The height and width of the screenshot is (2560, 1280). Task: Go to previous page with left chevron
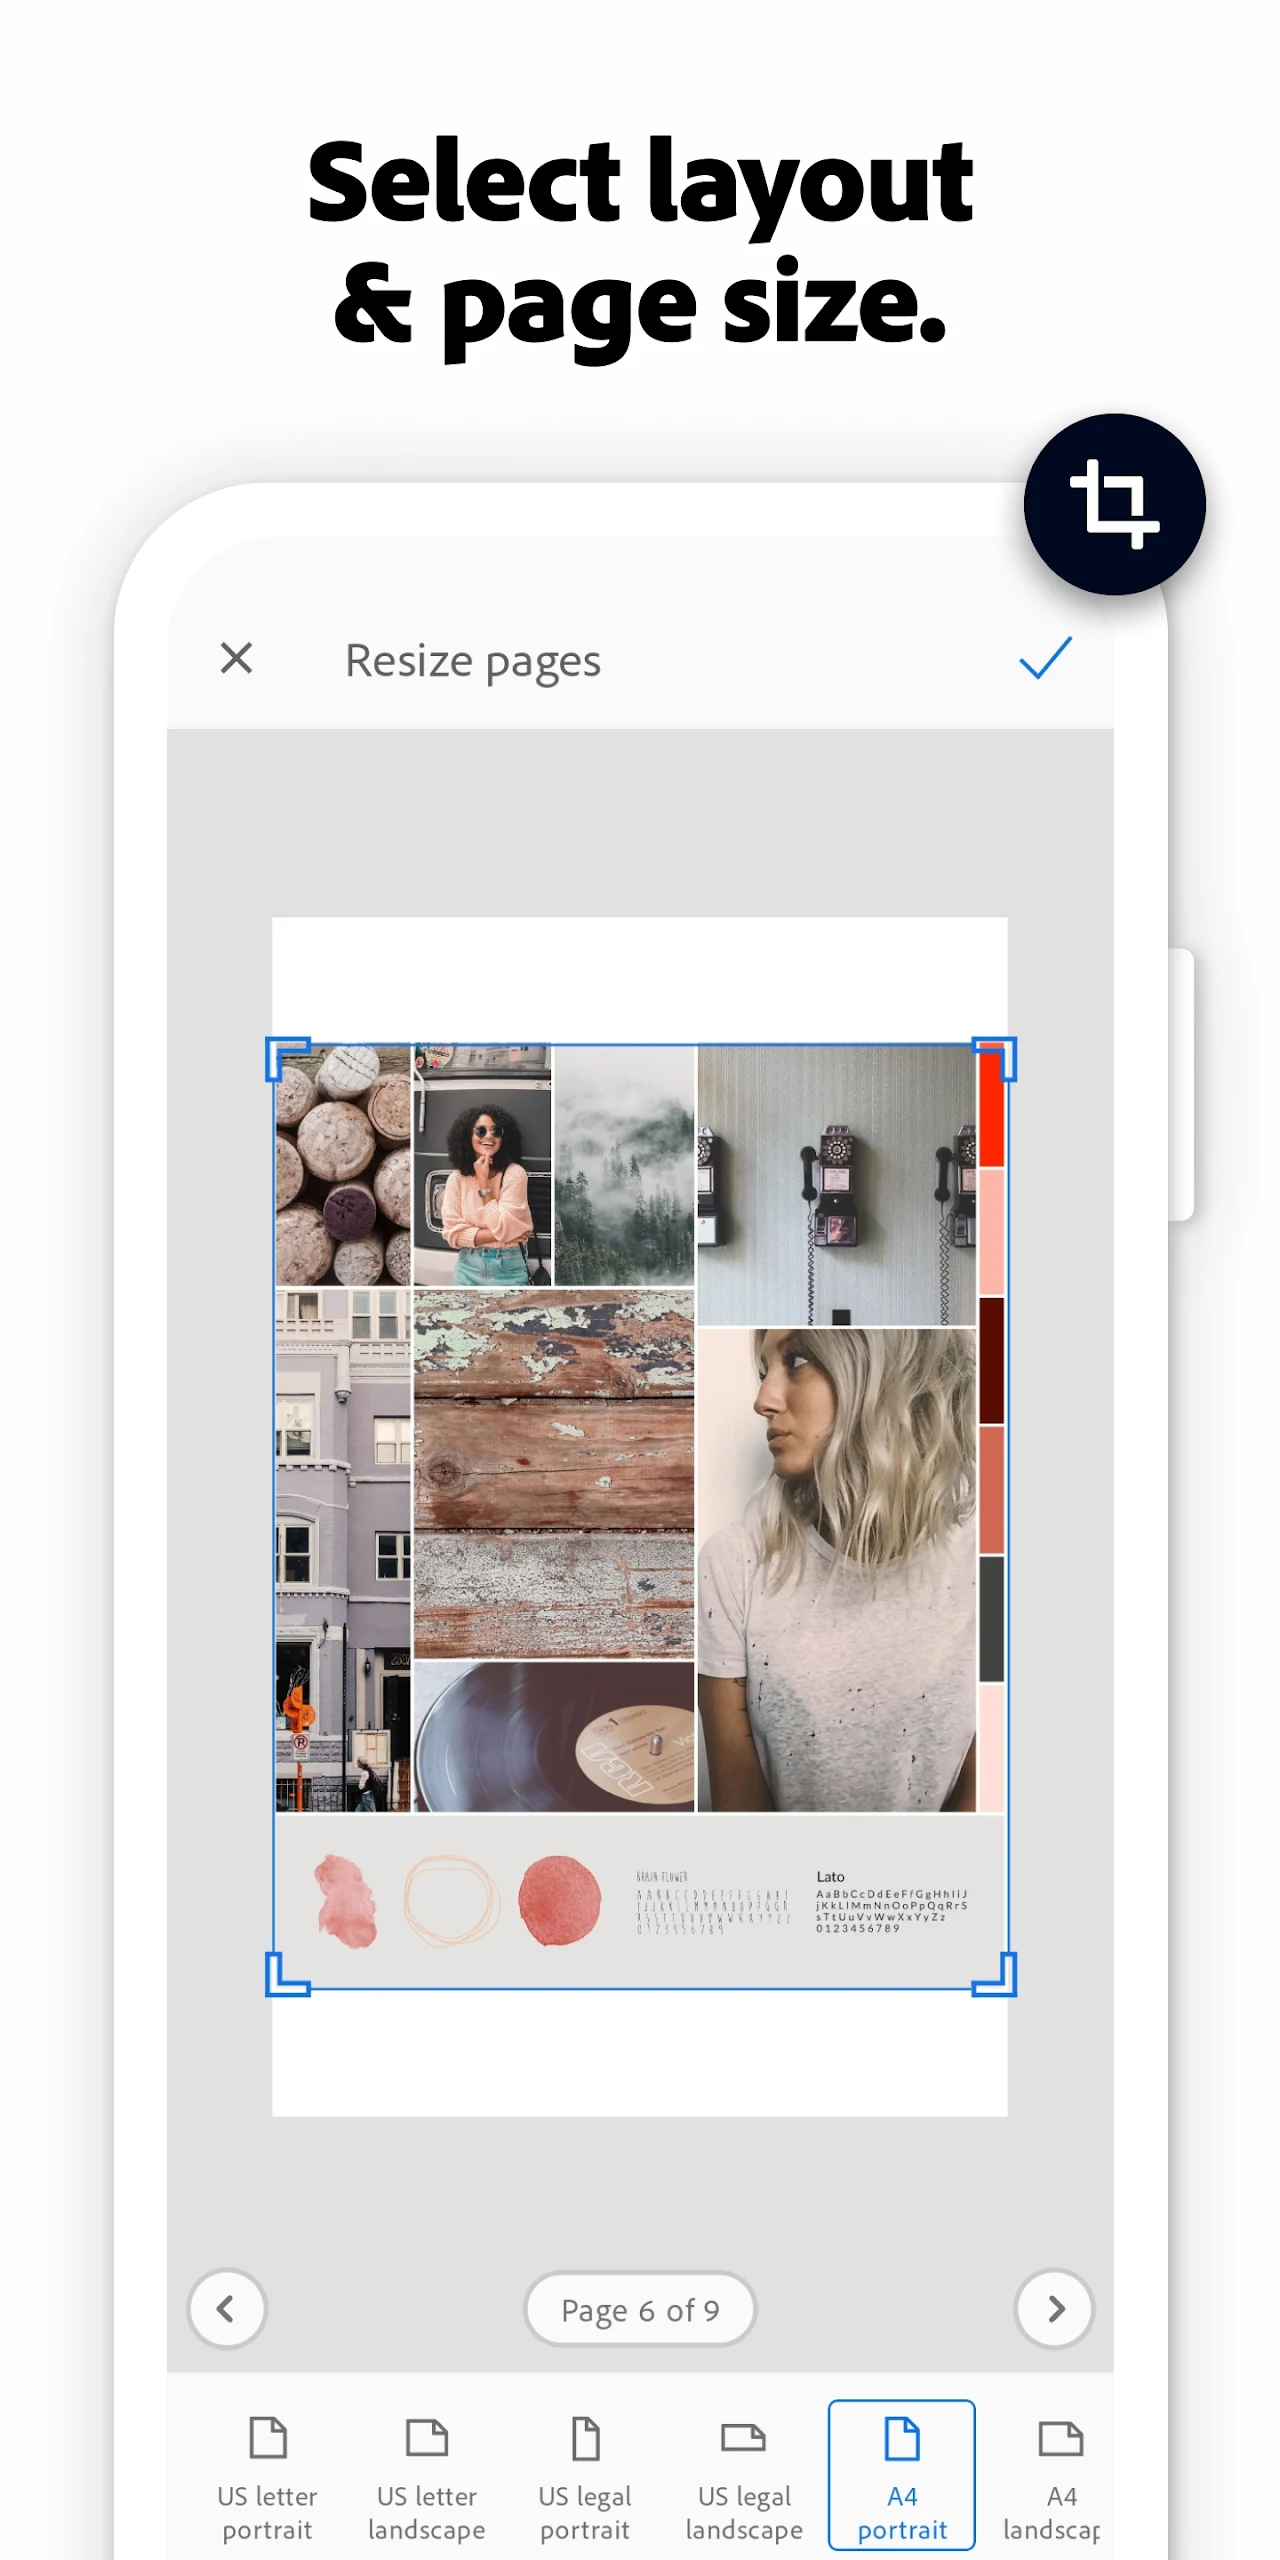pyautogui.click(x=227, y=2308)
